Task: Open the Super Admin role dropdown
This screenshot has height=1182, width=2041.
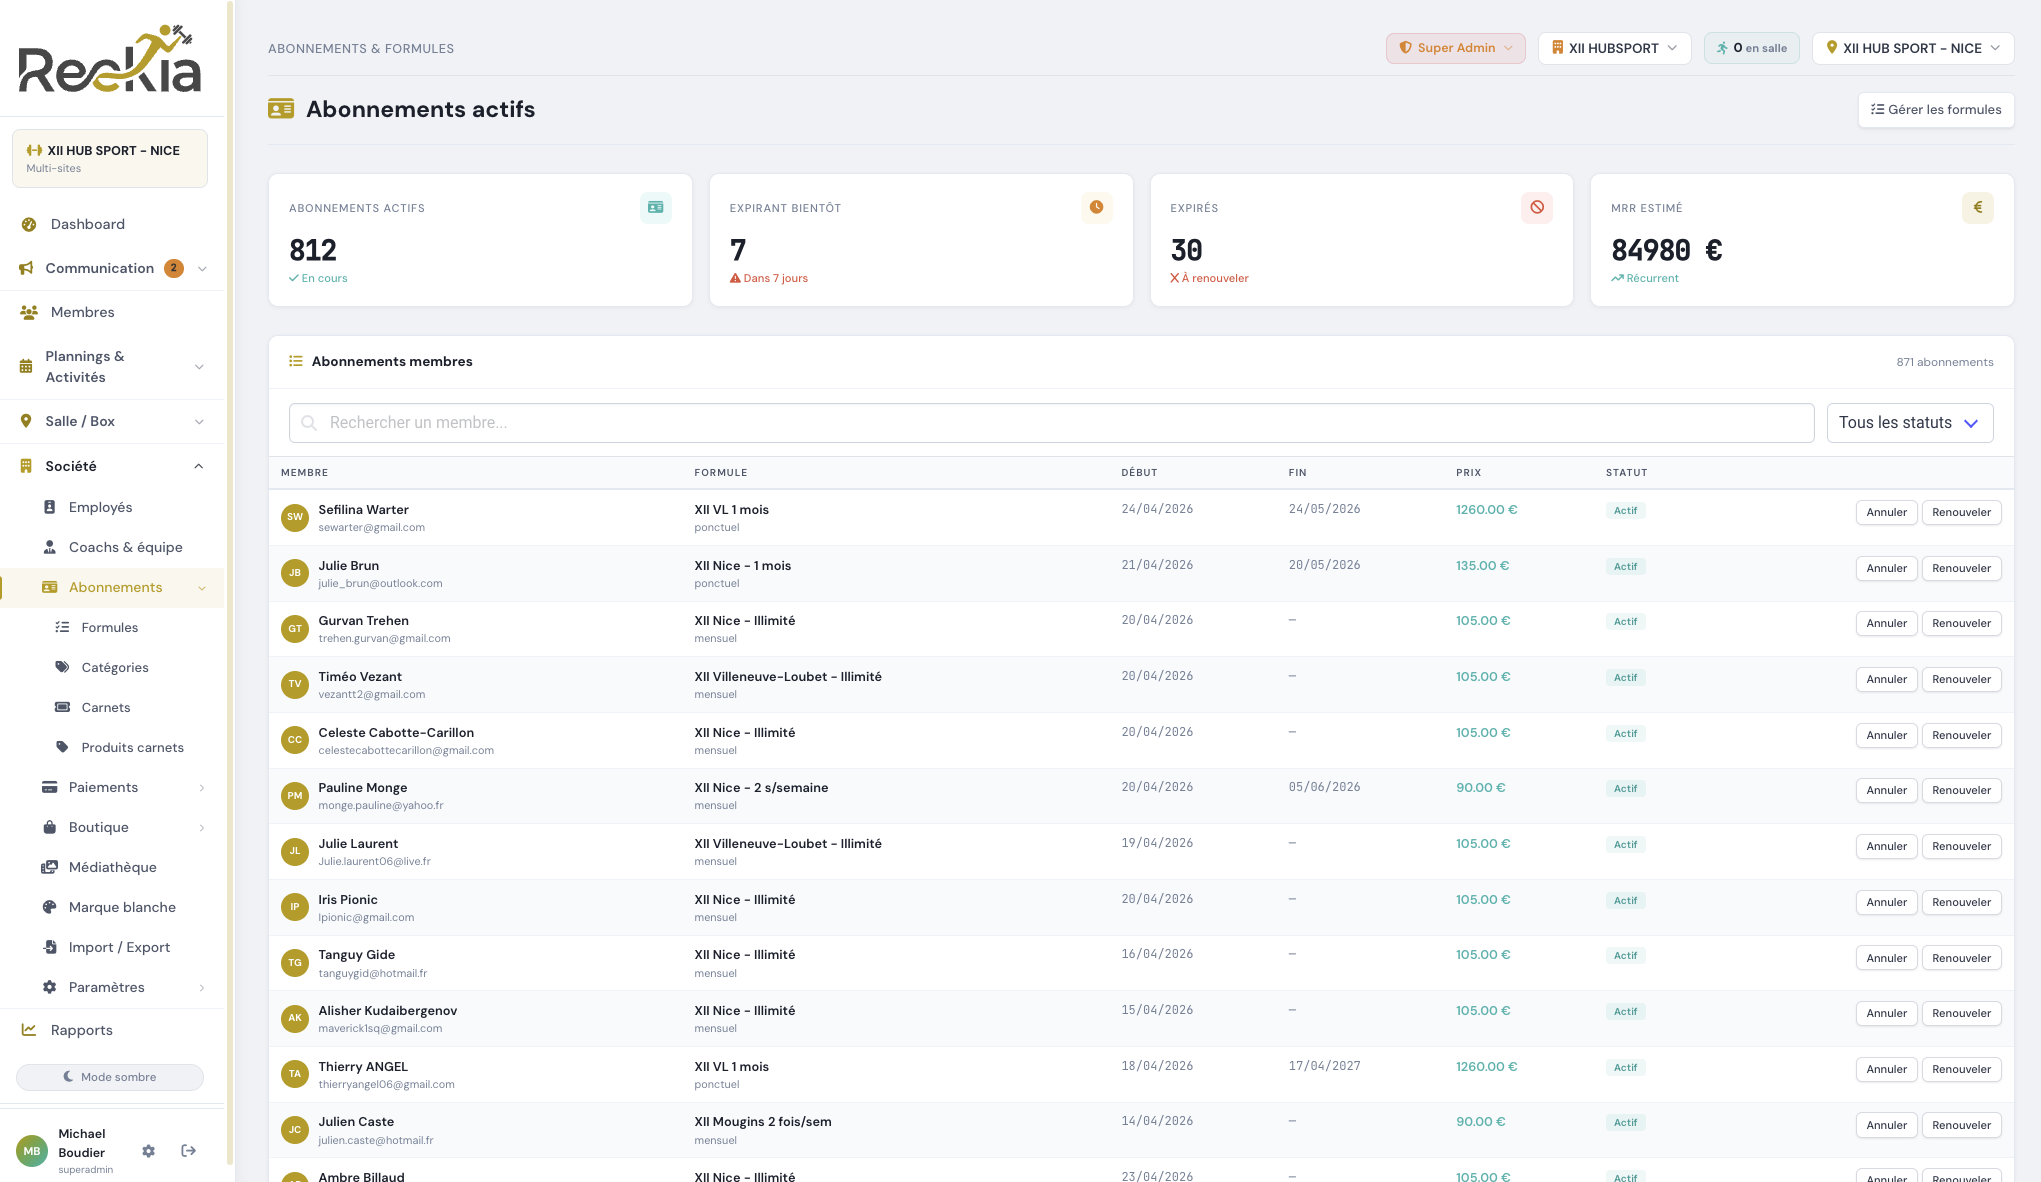Action: pos(1455,48)
